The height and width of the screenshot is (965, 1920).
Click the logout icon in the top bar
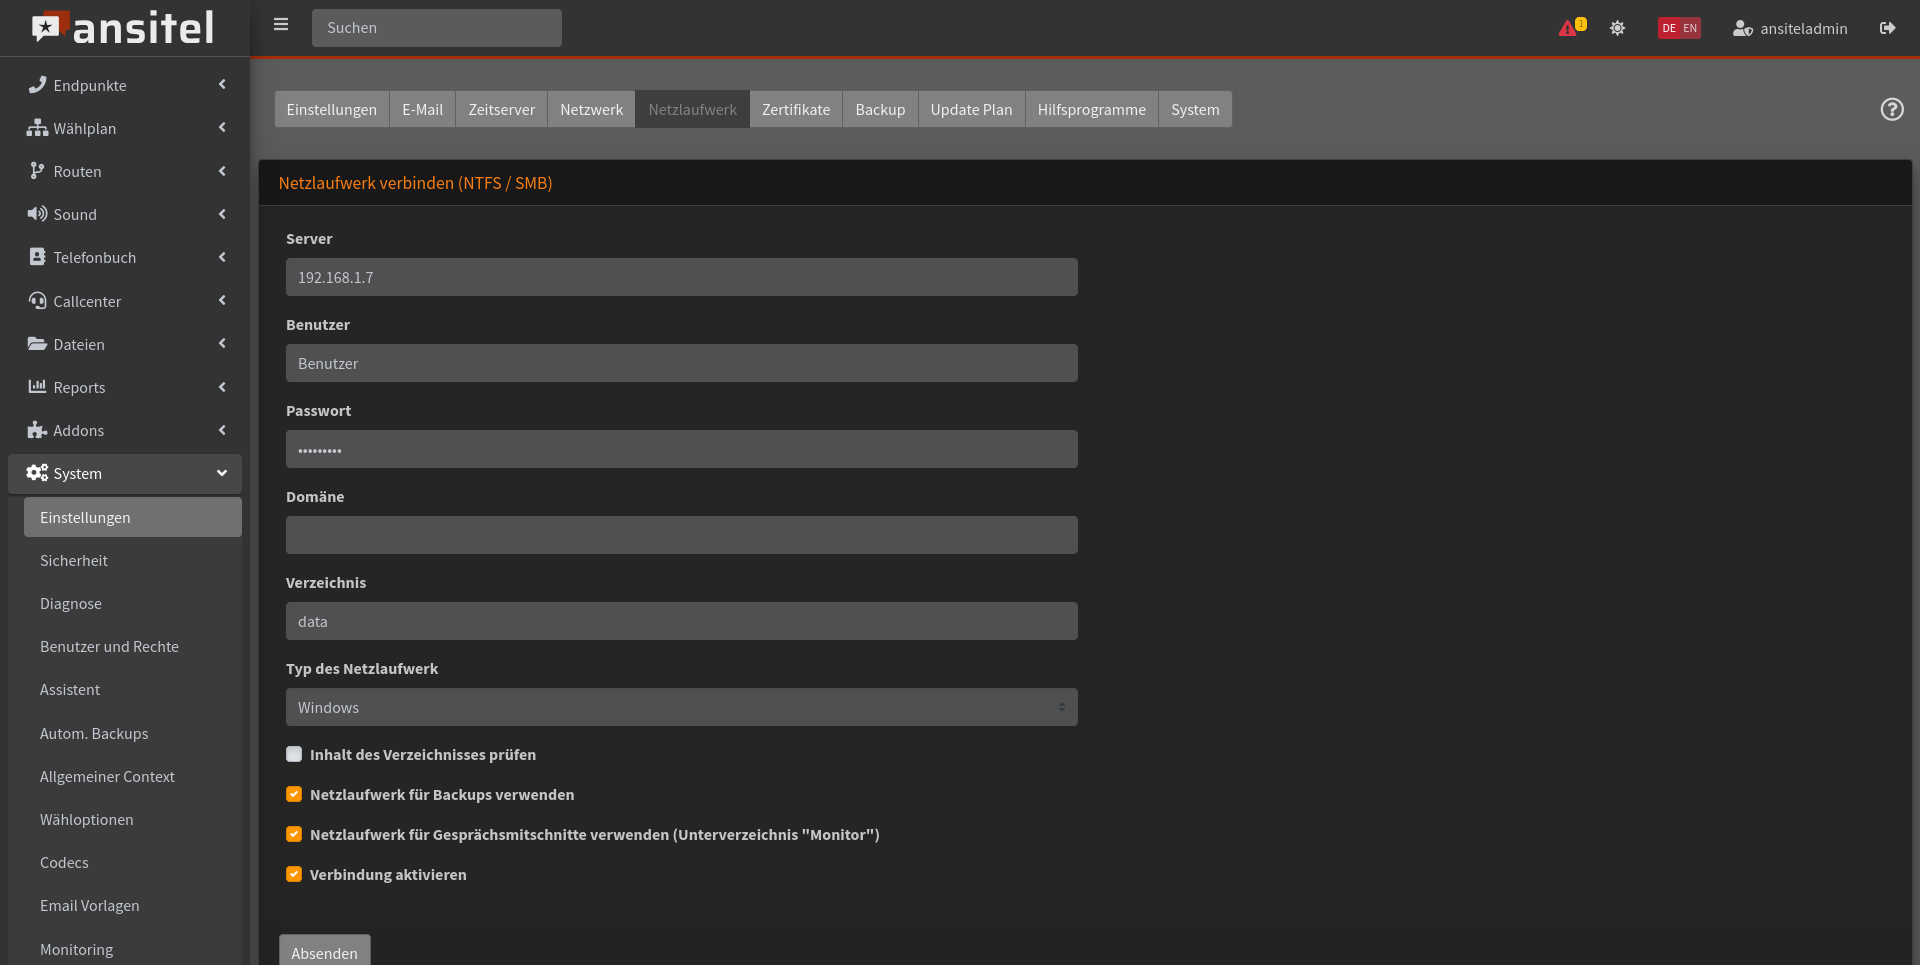(1887, 28)
